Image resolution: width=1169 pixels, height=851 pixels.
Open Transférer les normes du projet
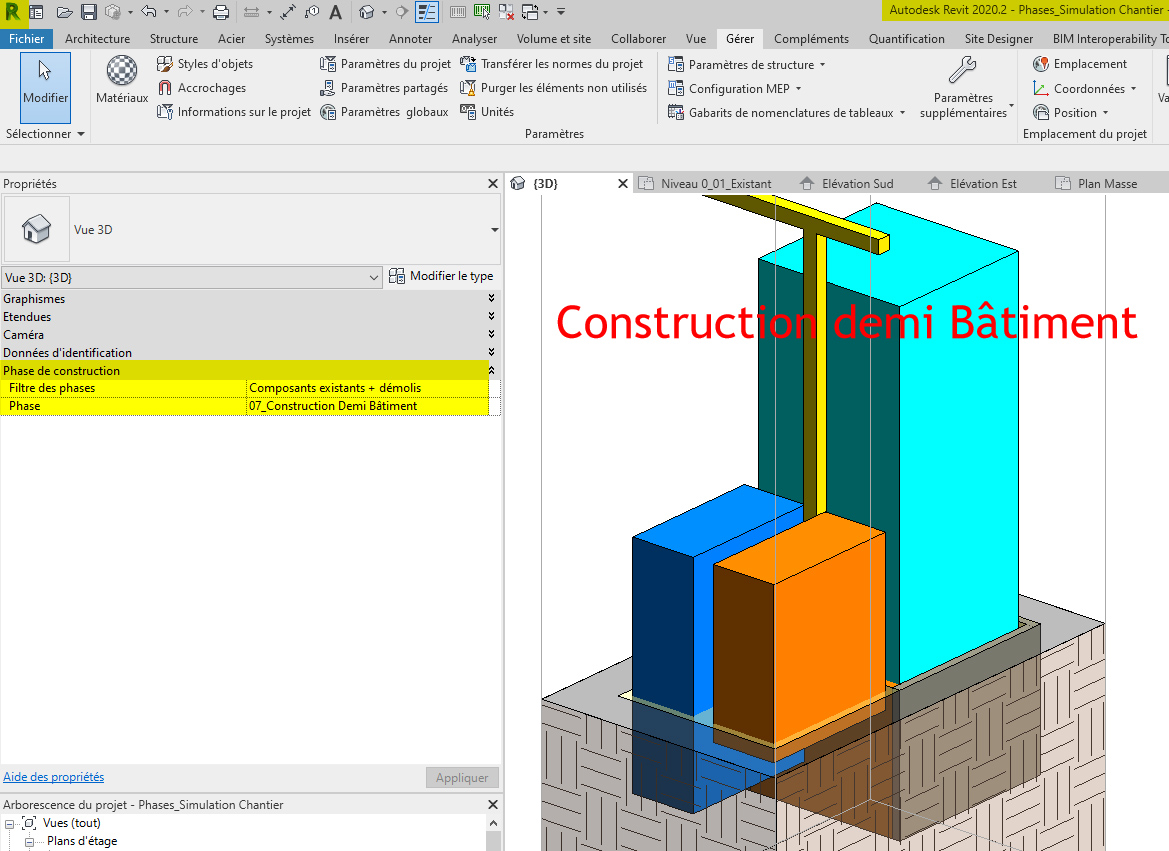coord(552,63)
